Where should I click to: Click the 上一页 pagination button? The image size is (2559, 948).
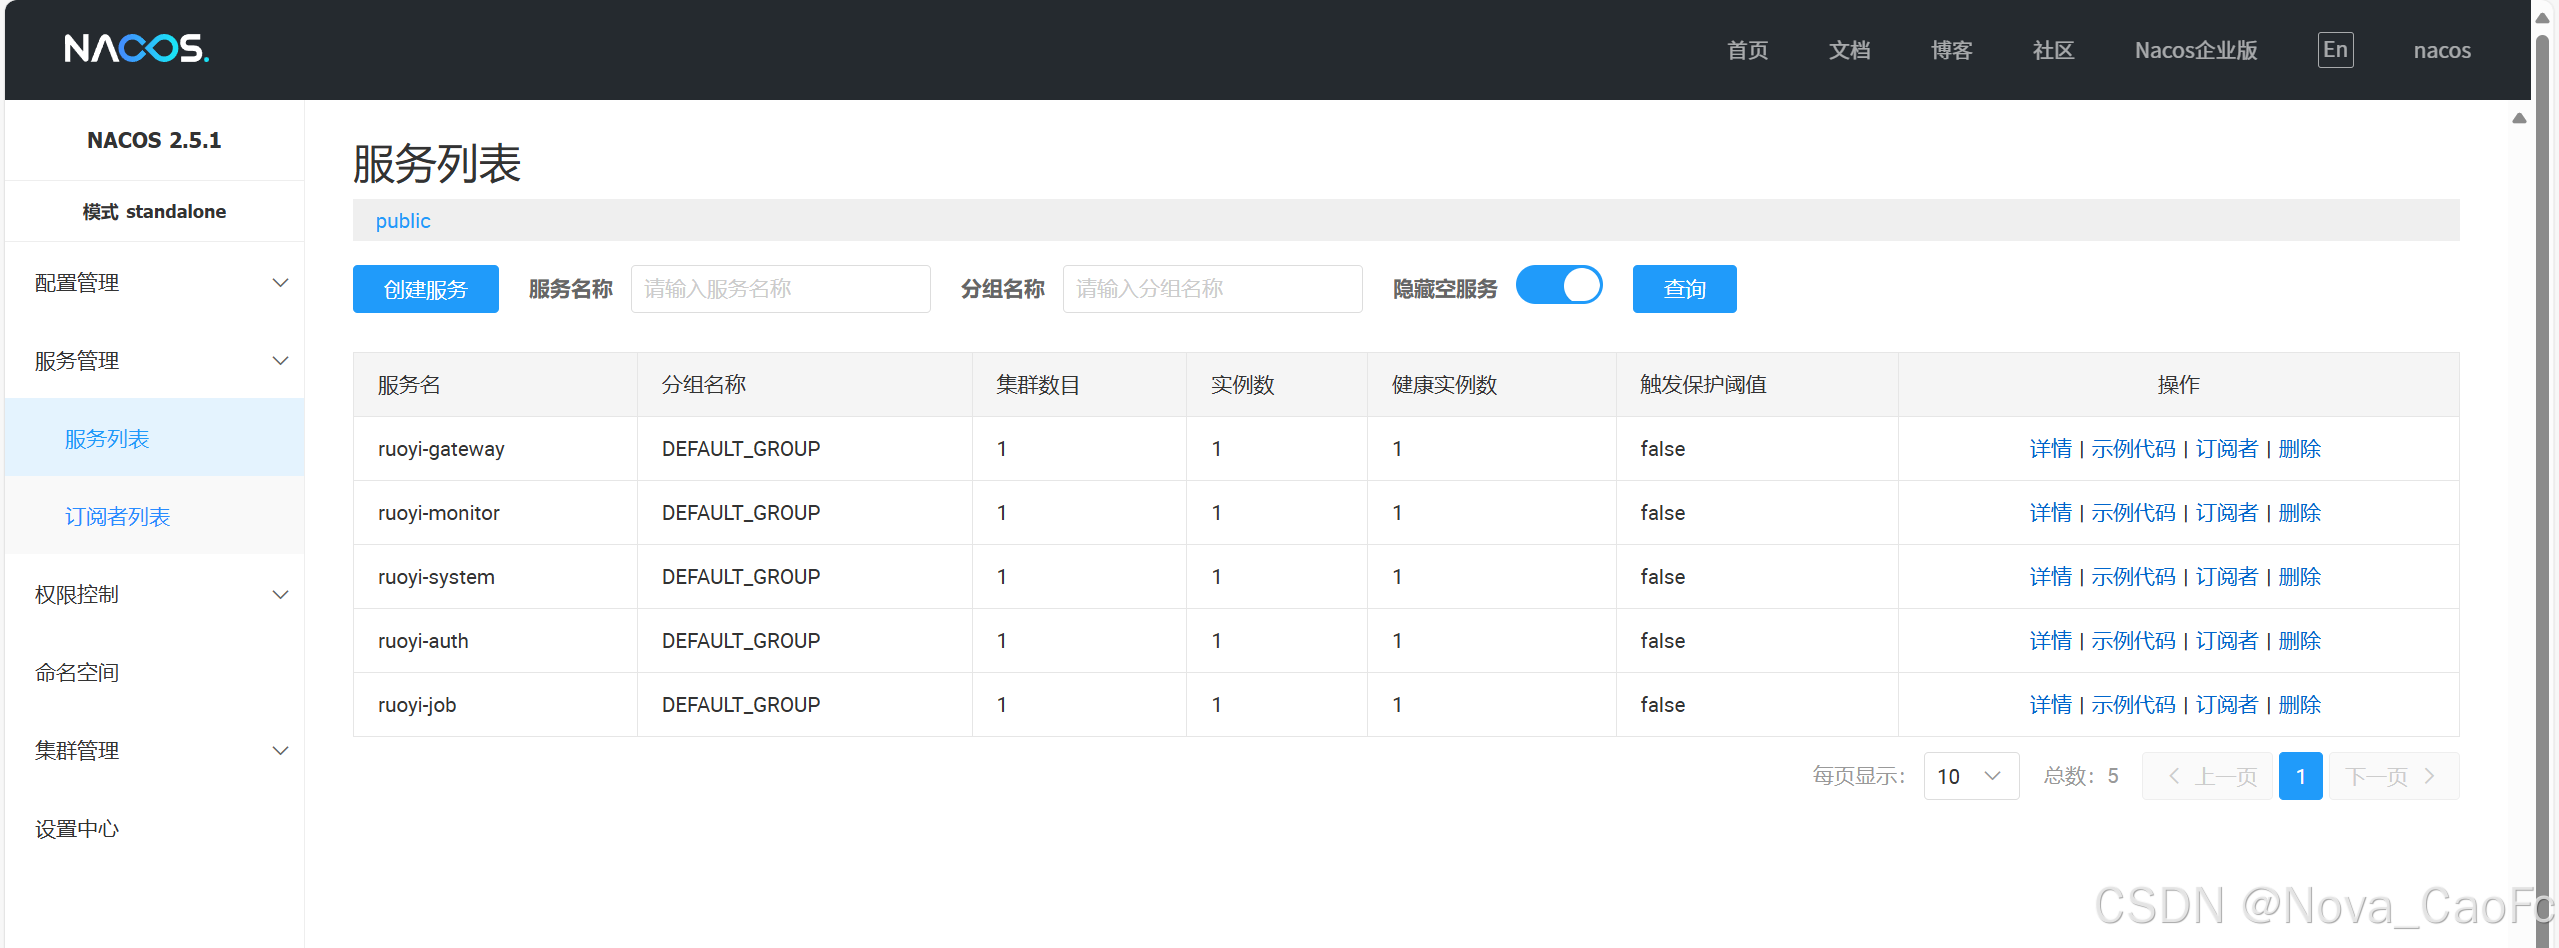(x=2208, y=776)
